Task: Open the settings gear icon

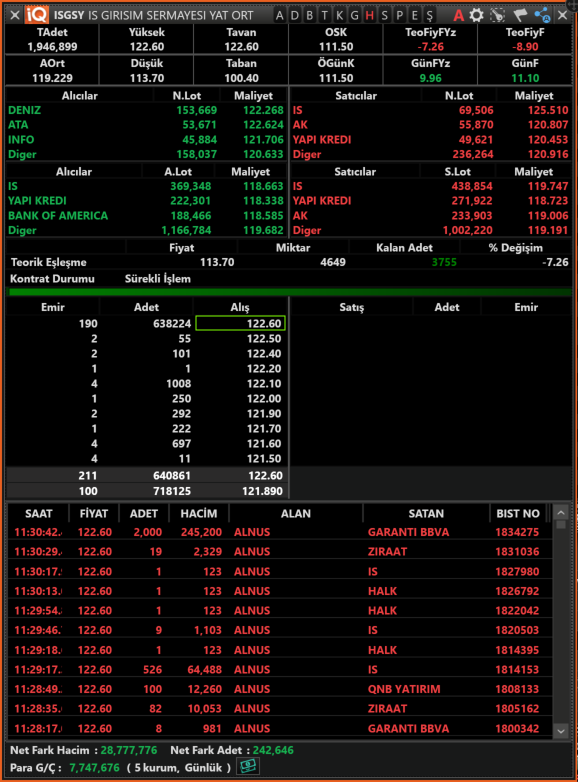Action: point(477,15)
